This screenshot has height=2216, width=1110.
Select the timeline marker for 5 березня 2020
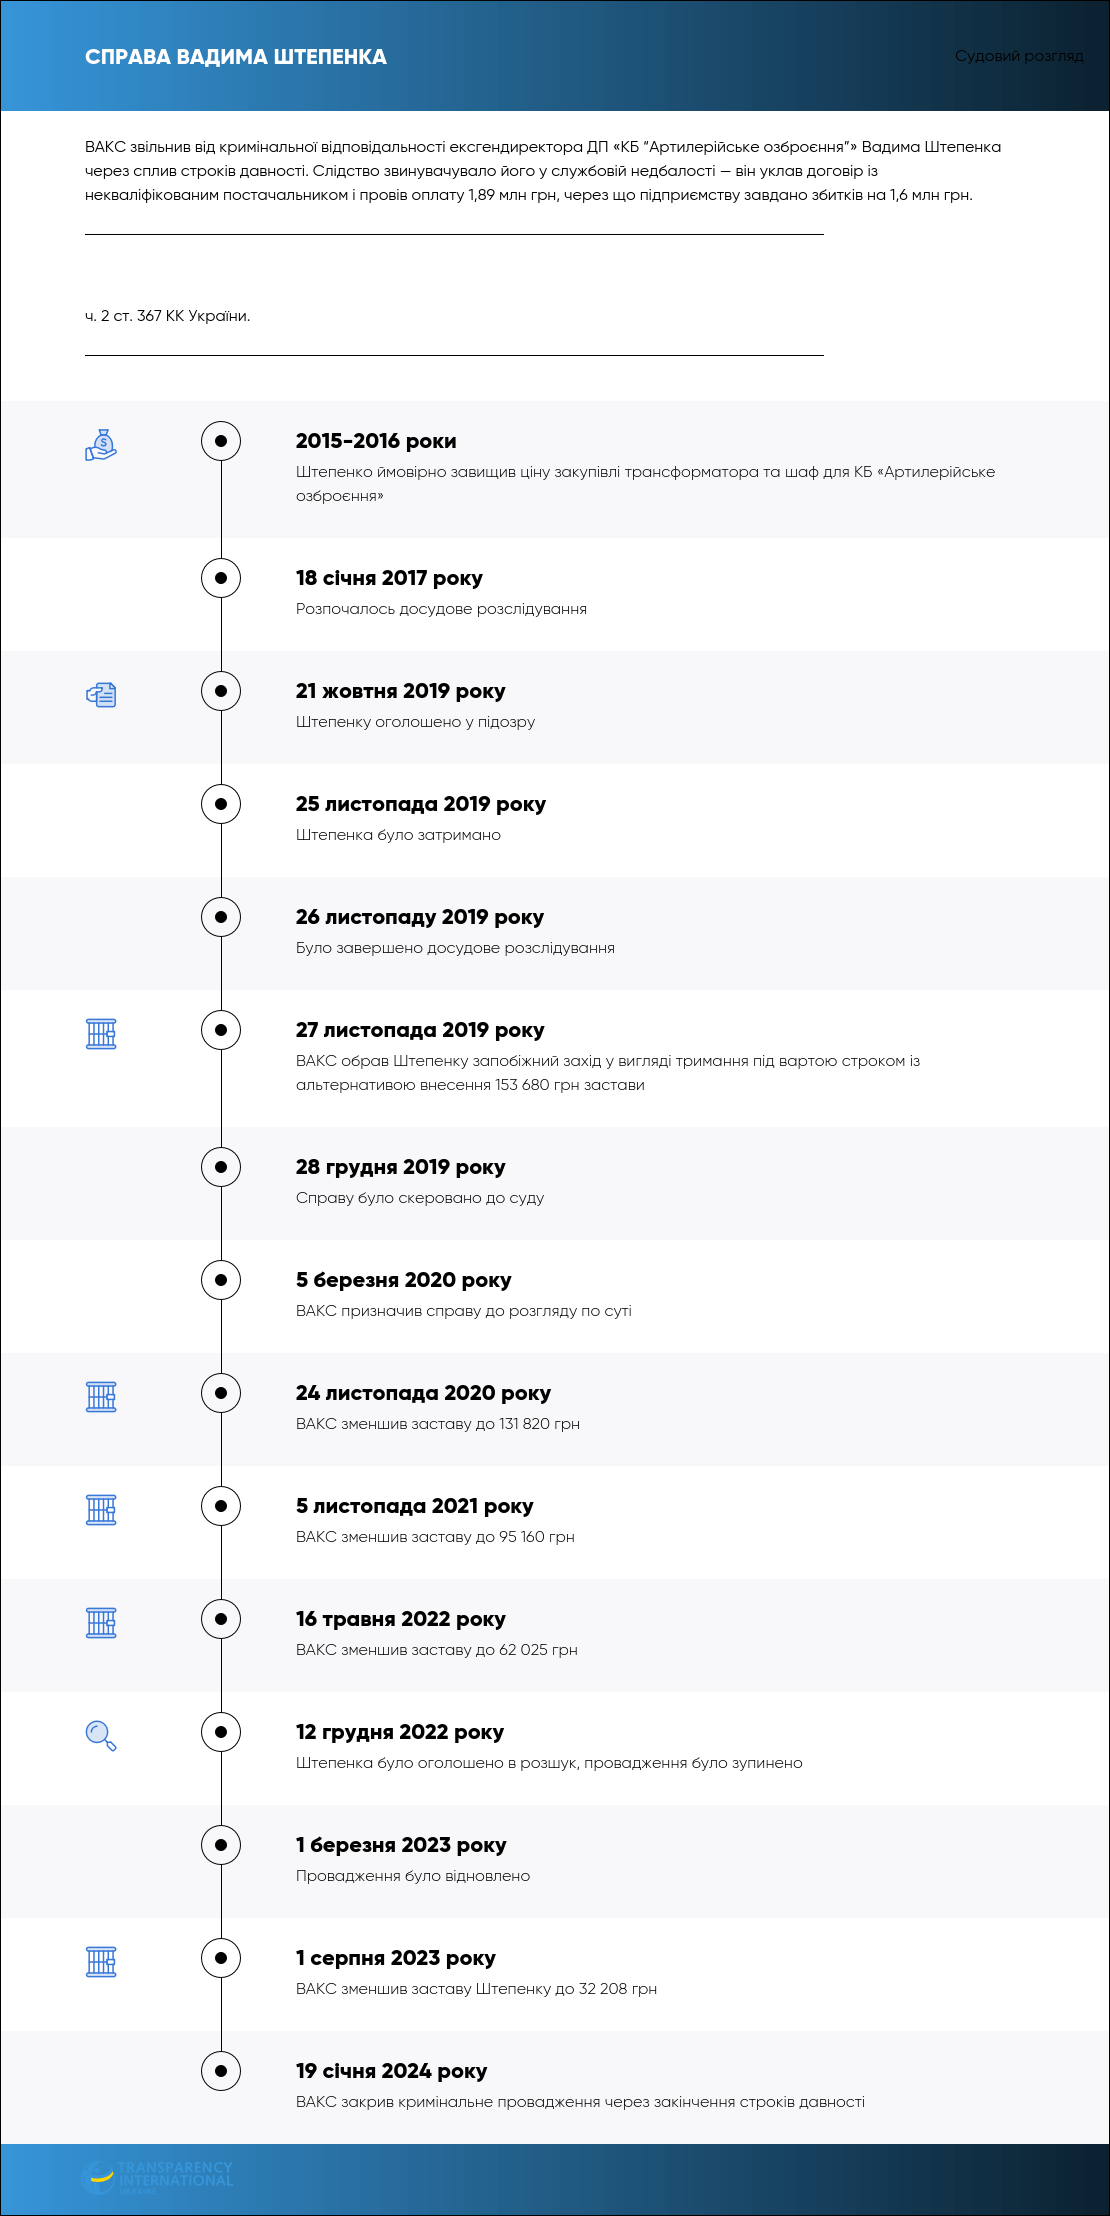pyautogui.click(x=221, y=1280)
